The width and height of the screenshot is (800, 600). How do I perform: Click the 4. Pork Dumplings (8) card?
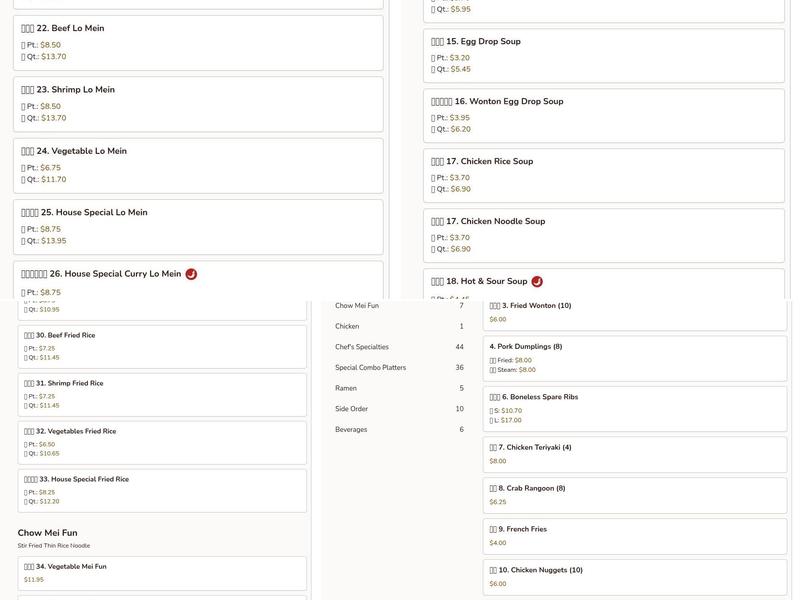[634, 358]
